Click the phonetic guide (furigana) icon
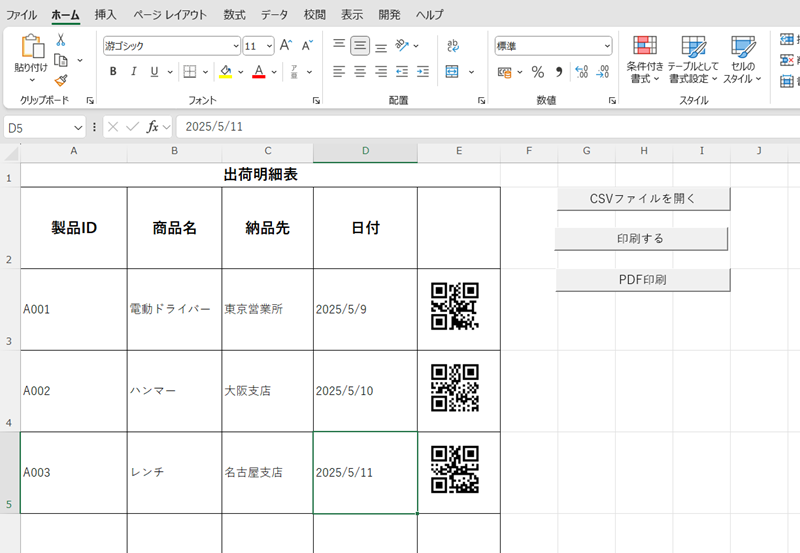 [294, 71]
